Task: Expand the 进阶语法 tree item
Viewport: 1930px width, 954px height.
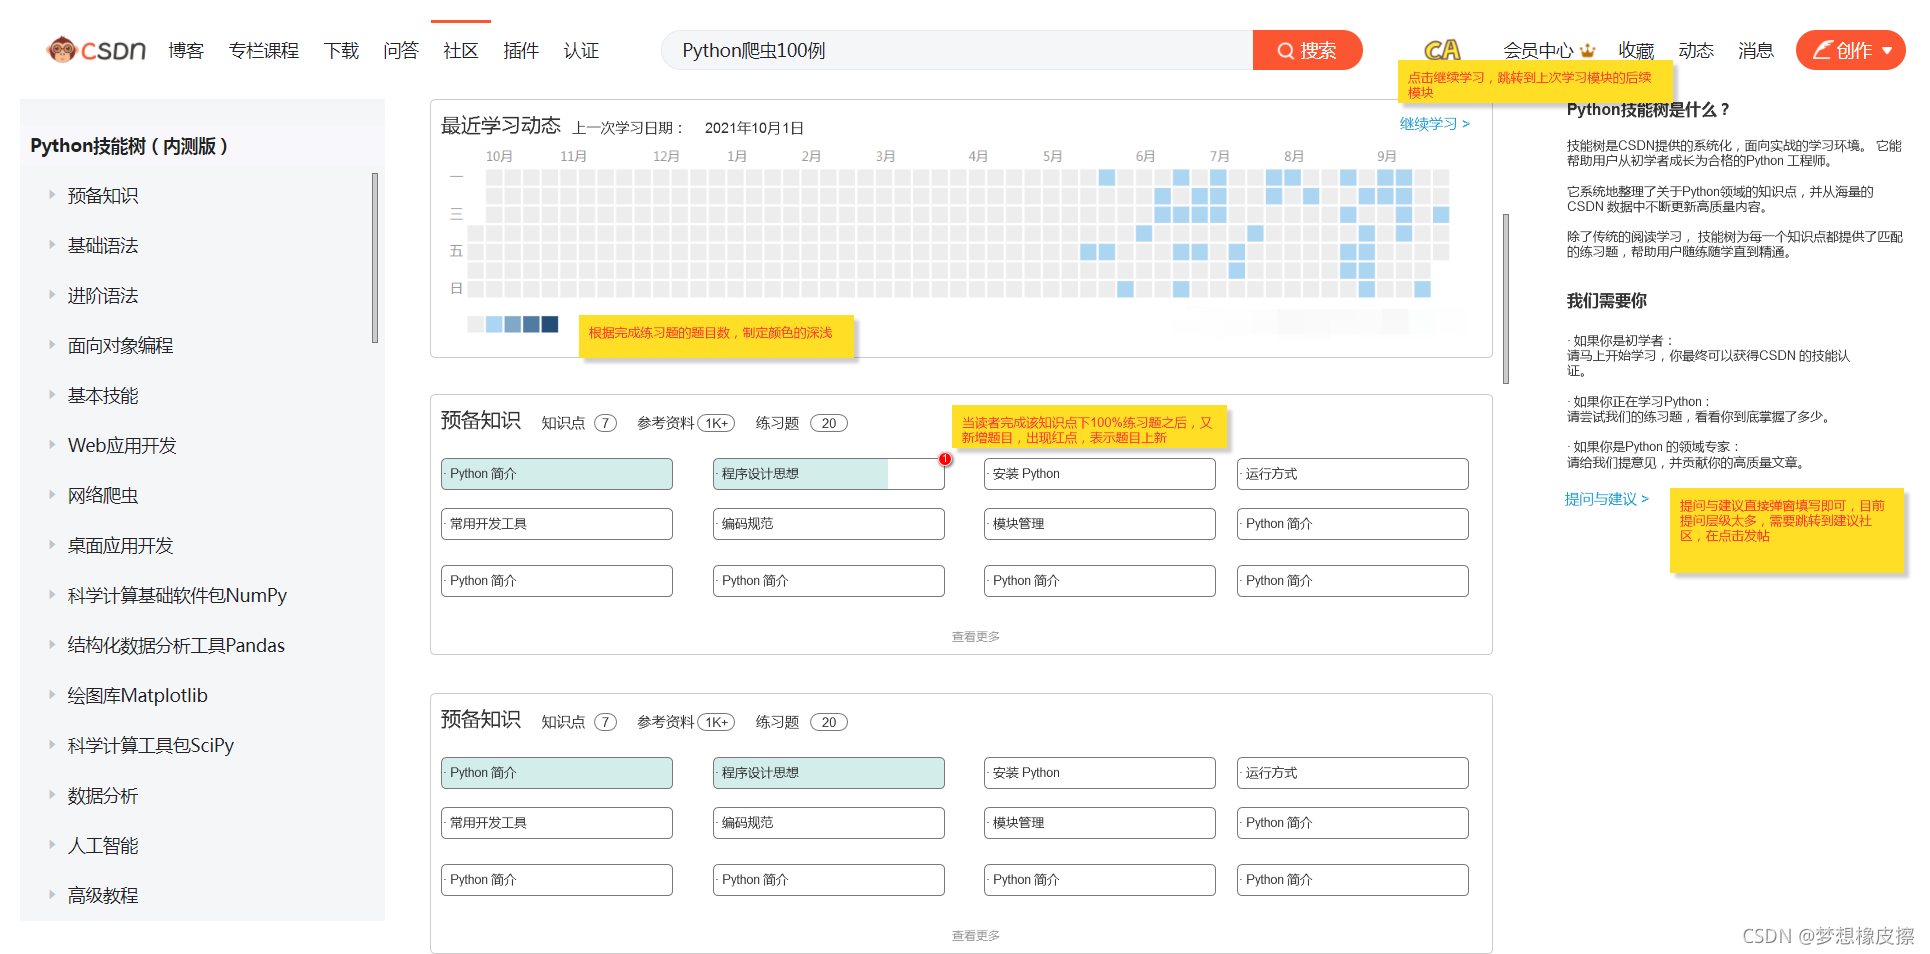Action: click(x=52, y=295)
